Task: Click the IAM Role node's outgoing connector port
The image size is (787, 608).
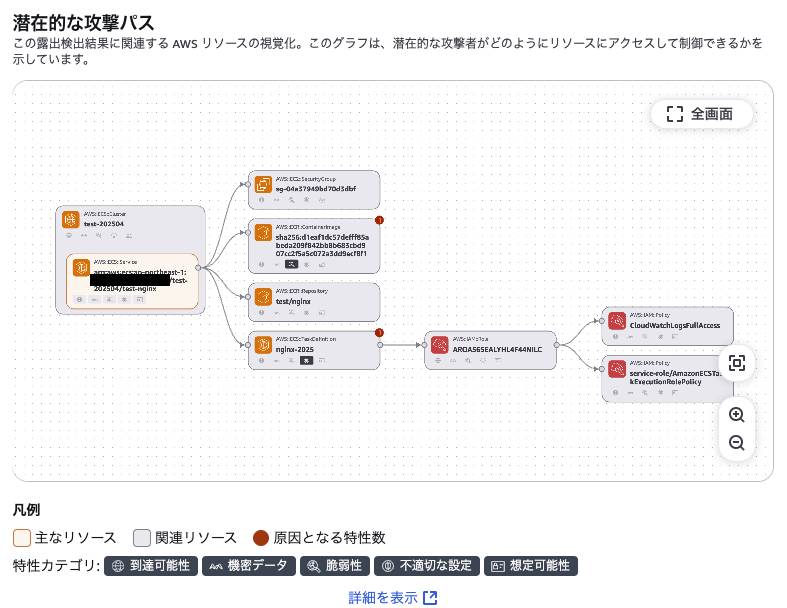Action: [x=557, y=345]
